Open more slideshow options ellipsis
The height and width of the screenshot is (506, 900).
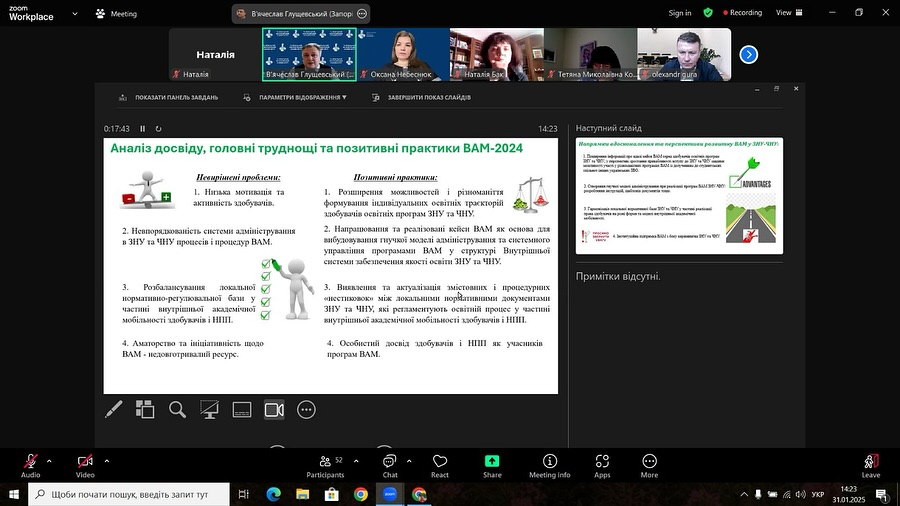pyautogui.click(x=306, y=410)
